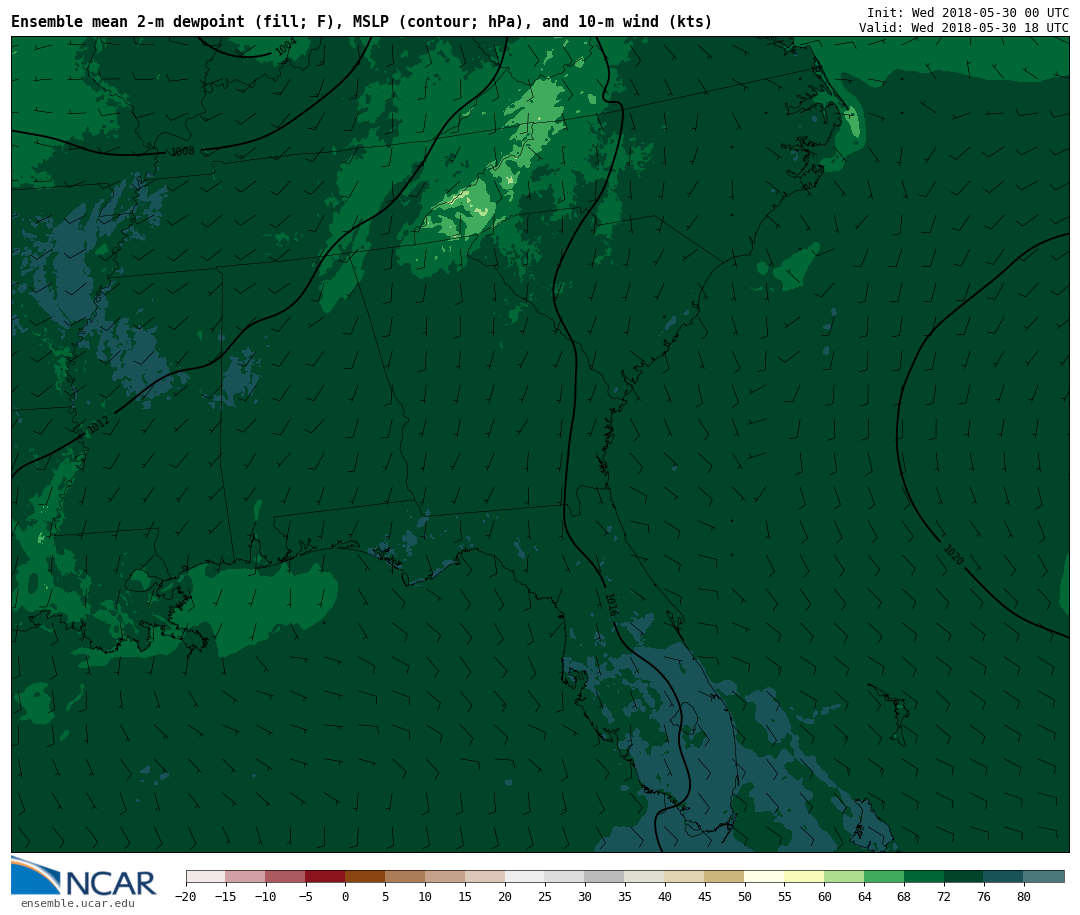Pick the tan swatch between 10 and 15

coord(445,876)
